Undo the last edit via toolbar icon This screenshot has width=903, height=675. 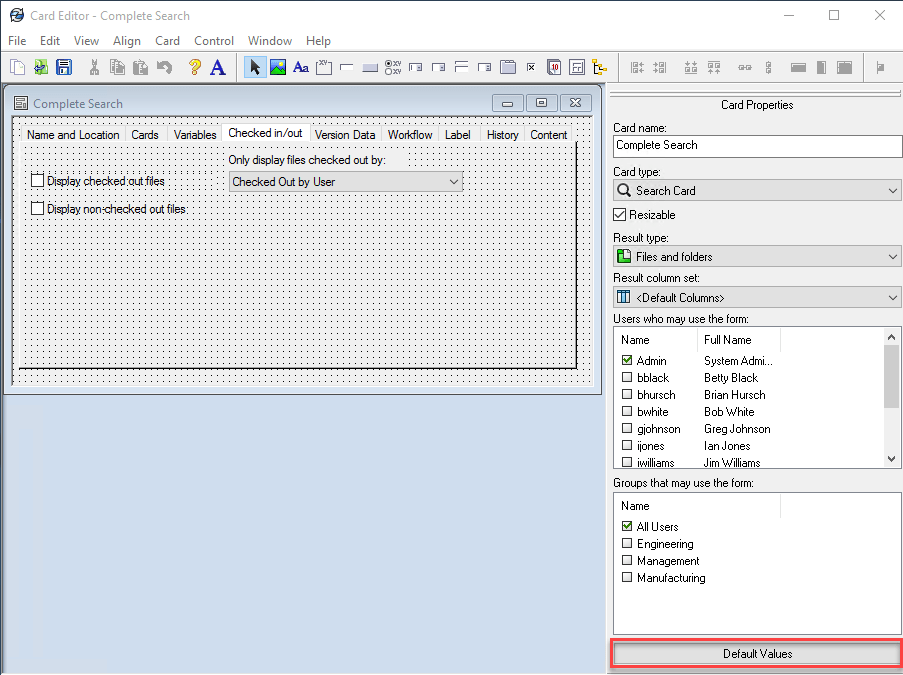pyautogui.click(x=164, y=66)
